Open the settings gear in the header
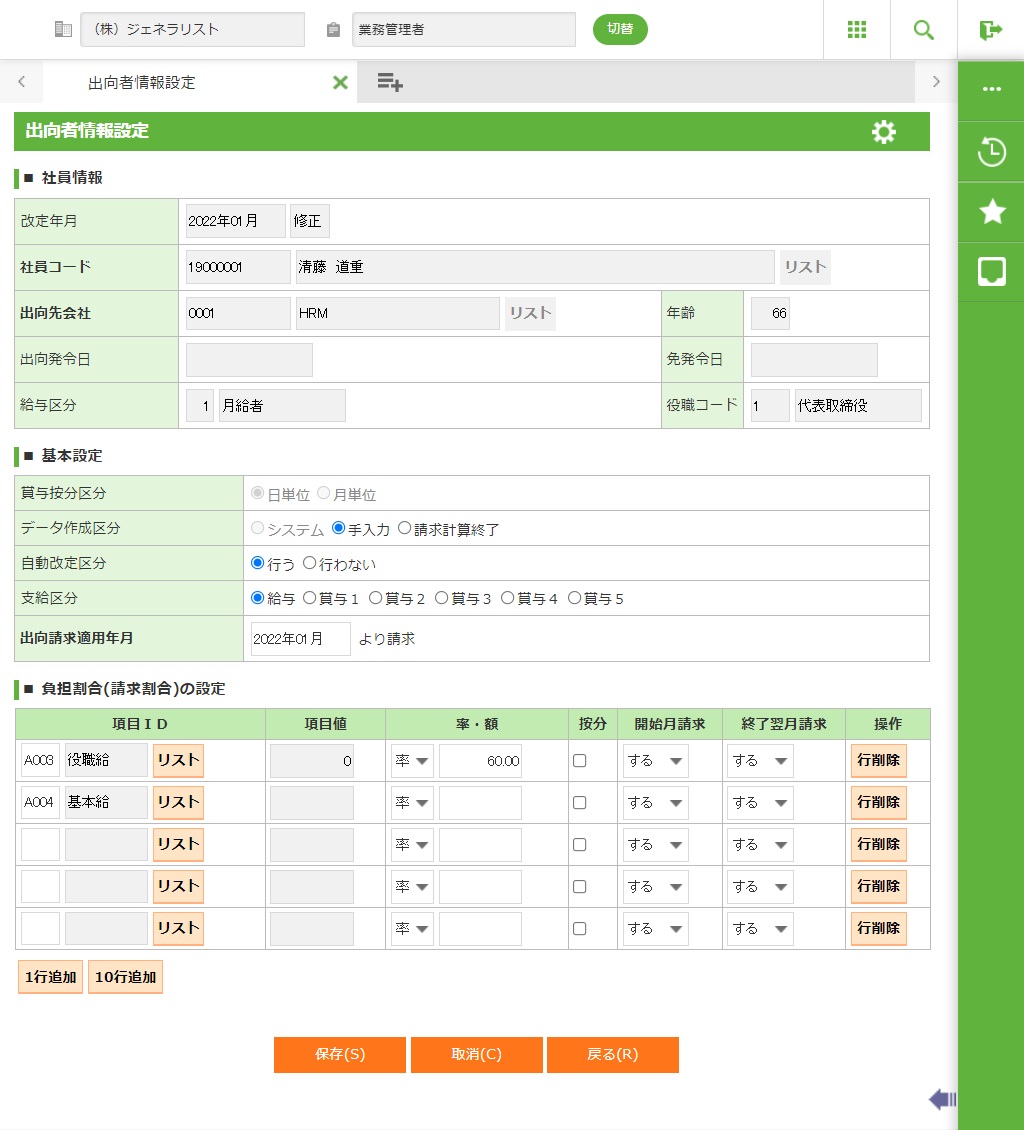The image size is (1024, 1130). pyautogui.click(x=884, y=132)
